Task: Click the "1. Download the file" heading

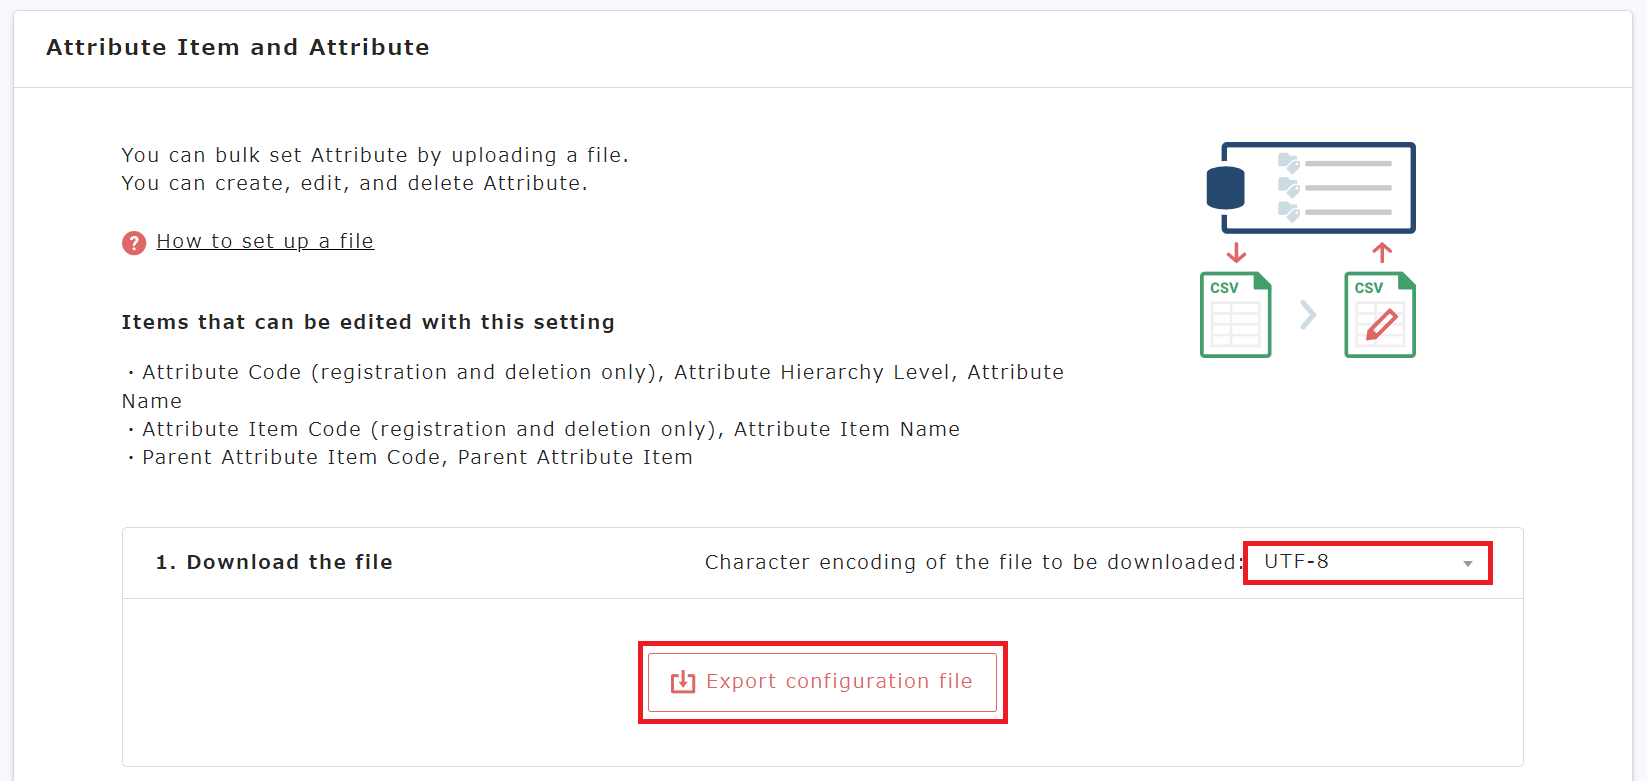Action: coord(274,562)
